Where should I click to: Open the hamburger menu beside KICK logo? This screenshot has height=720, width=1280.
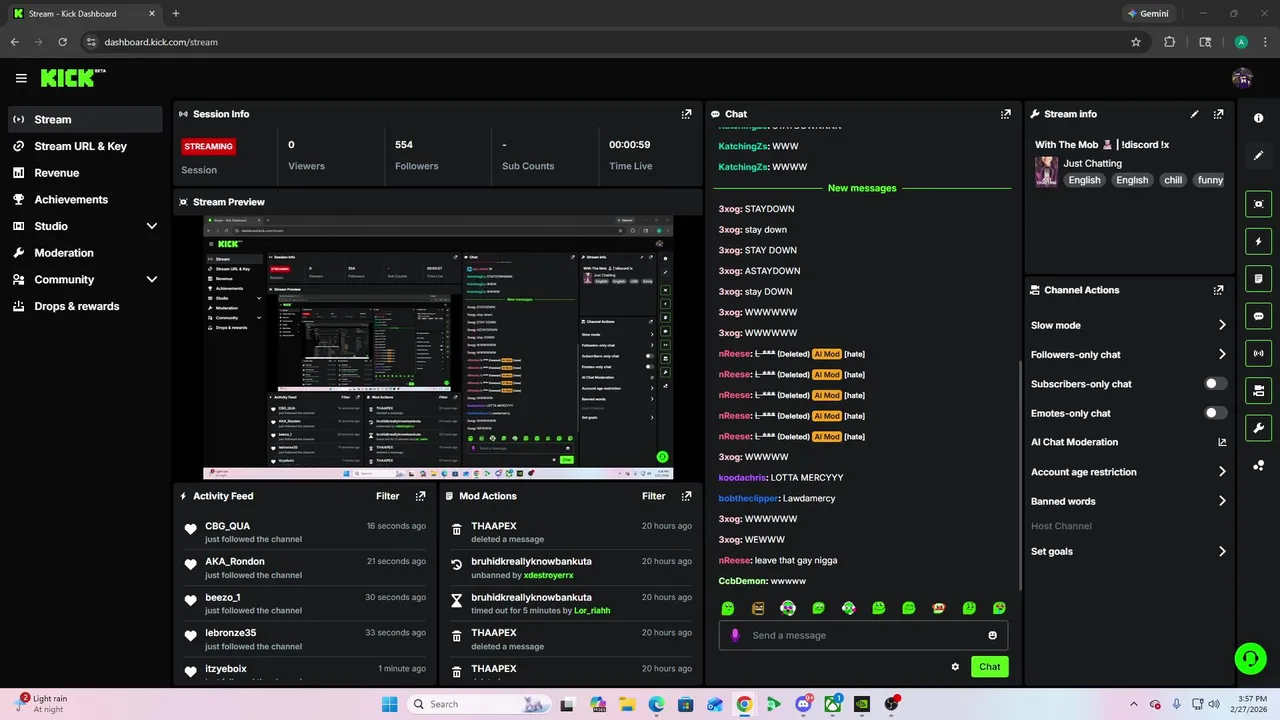pyautogui.click(x=21, y=78)
